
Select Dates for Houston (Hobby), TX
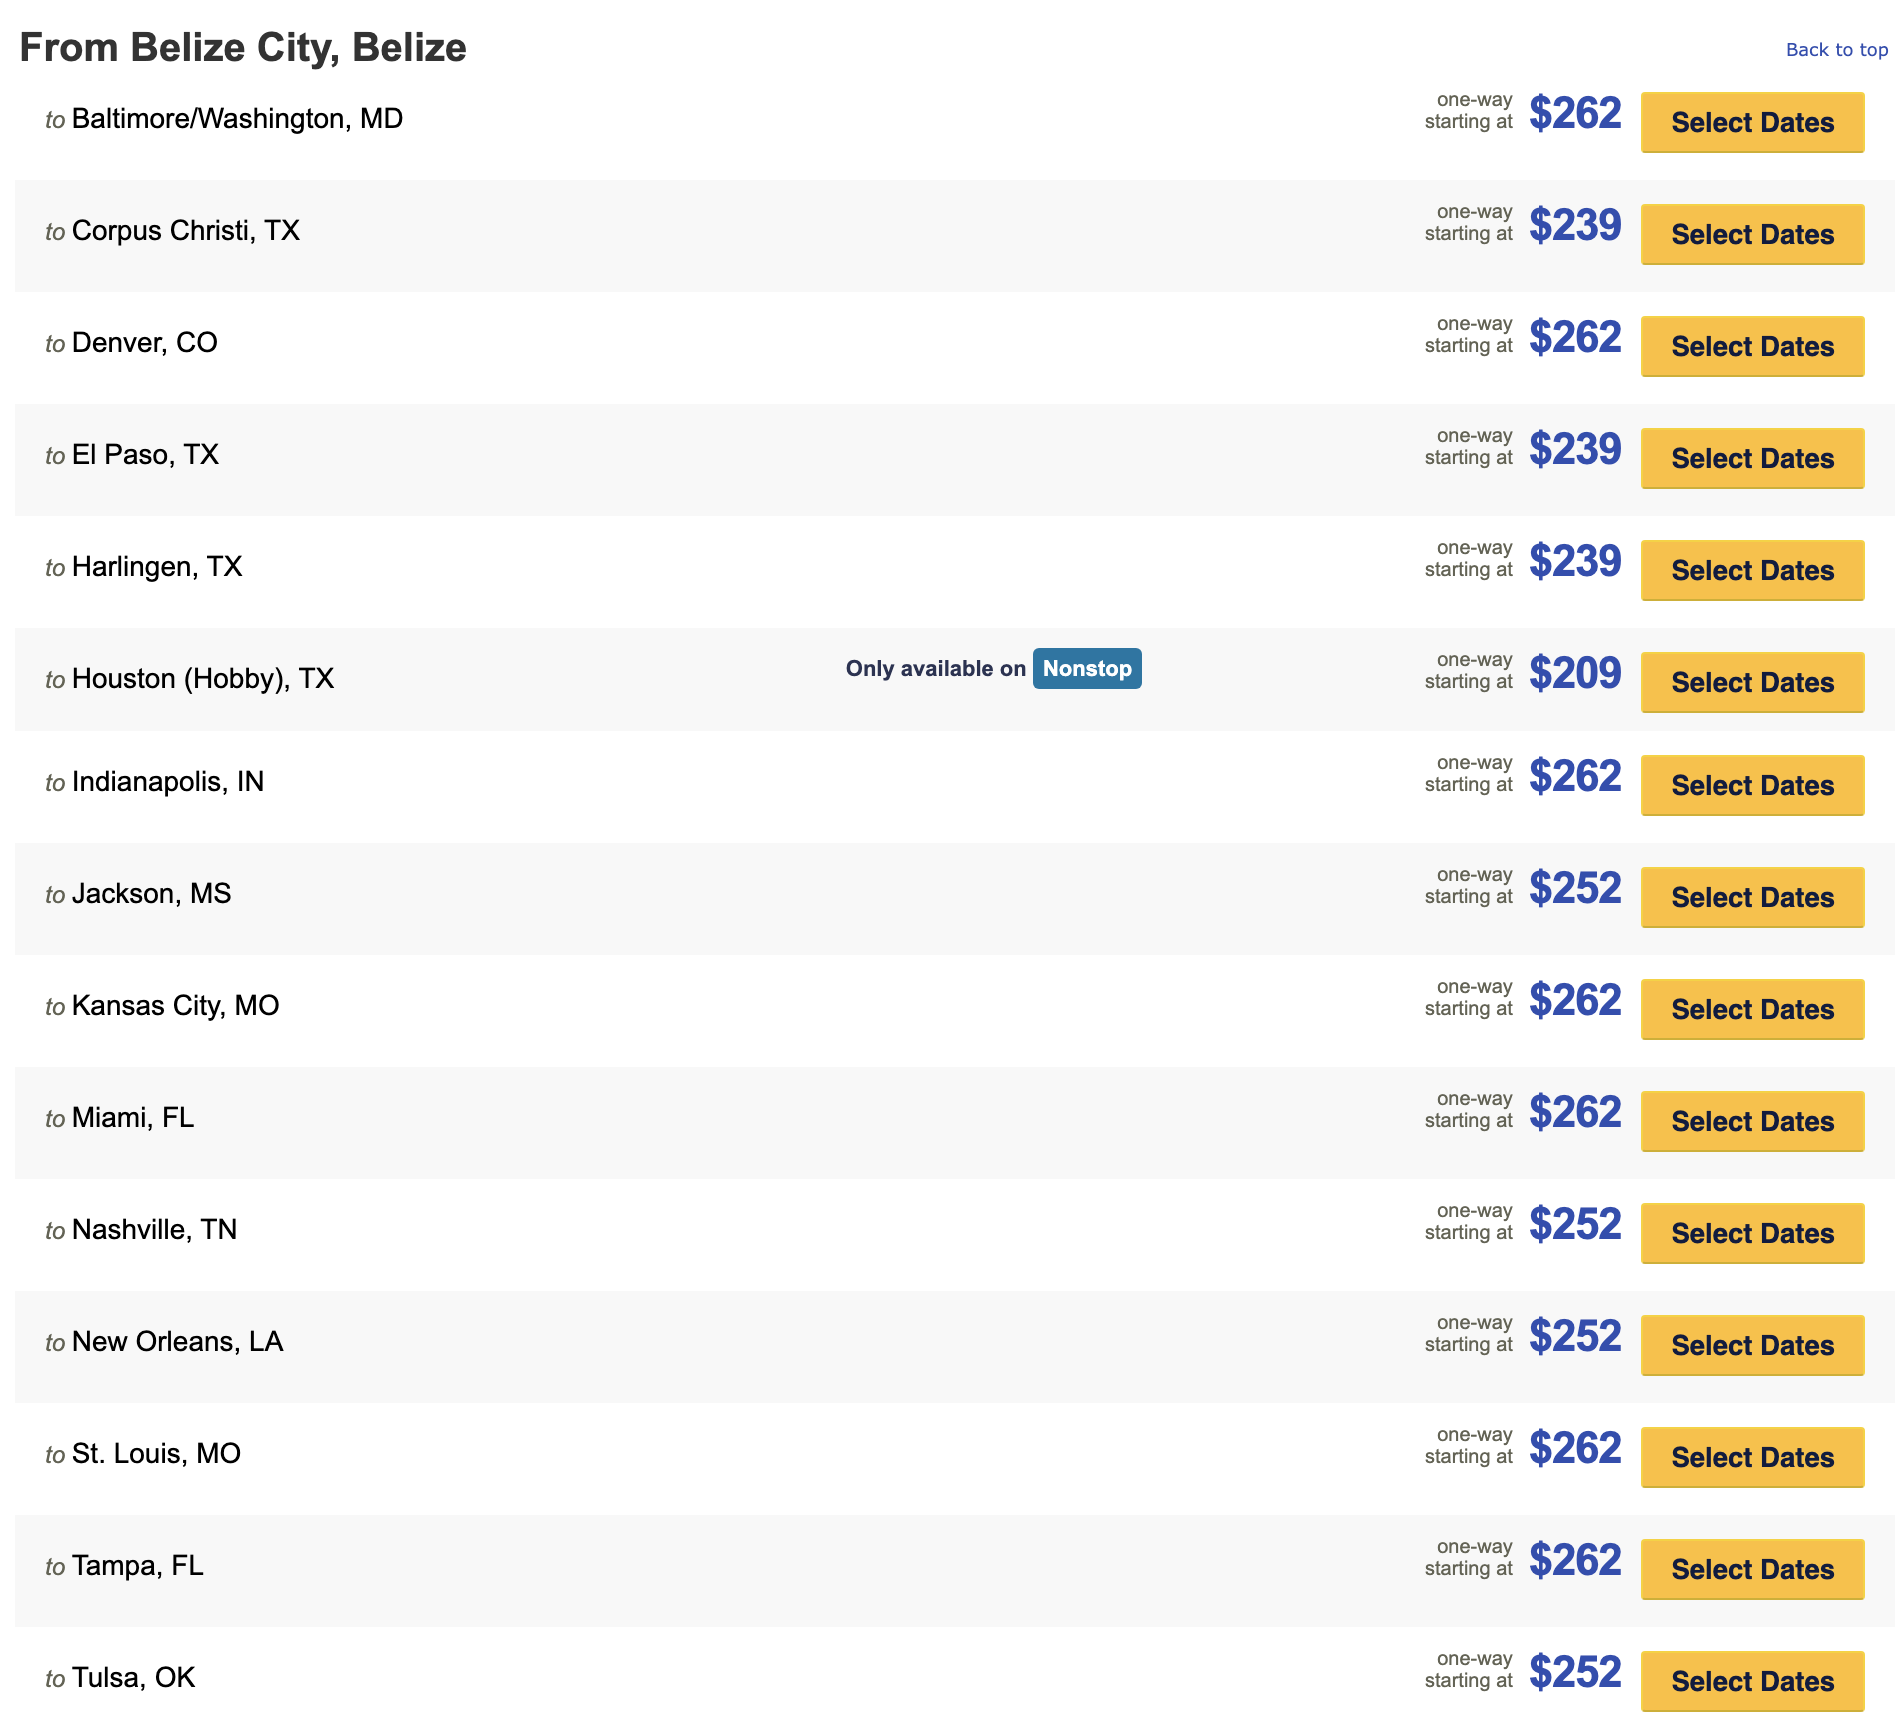(1752, 683)
